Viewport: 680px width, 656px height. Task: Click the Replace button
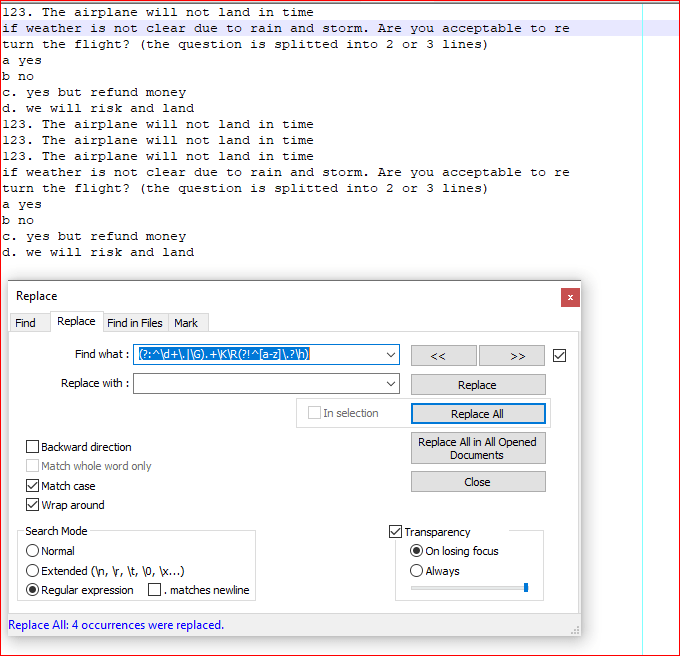(478, 385)
